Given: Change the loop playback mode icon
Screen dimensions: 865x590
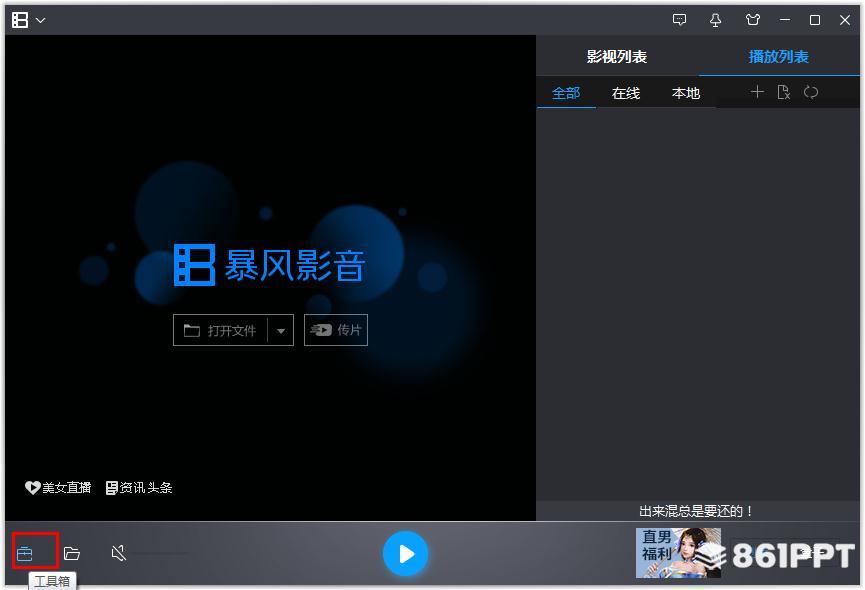Looking at the screenshot, I should 810,92.
